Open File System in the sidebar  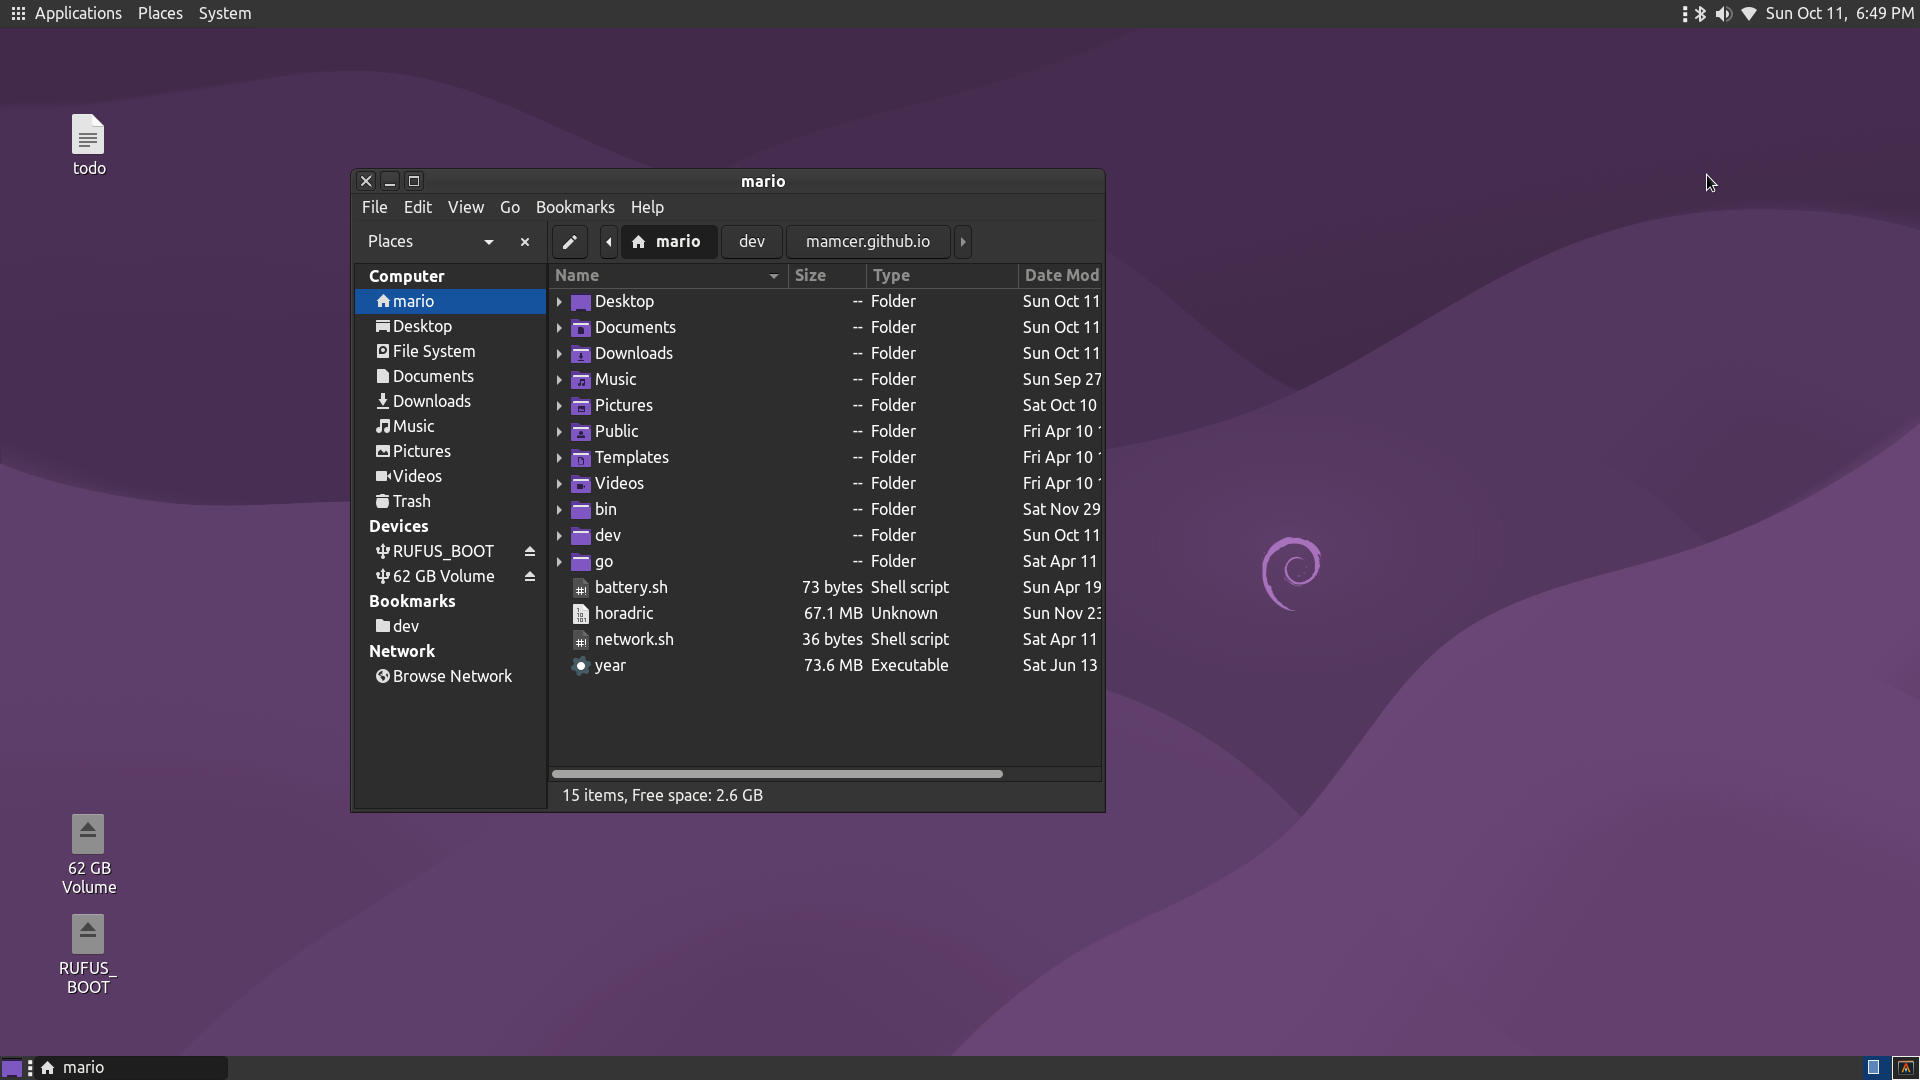450,352
